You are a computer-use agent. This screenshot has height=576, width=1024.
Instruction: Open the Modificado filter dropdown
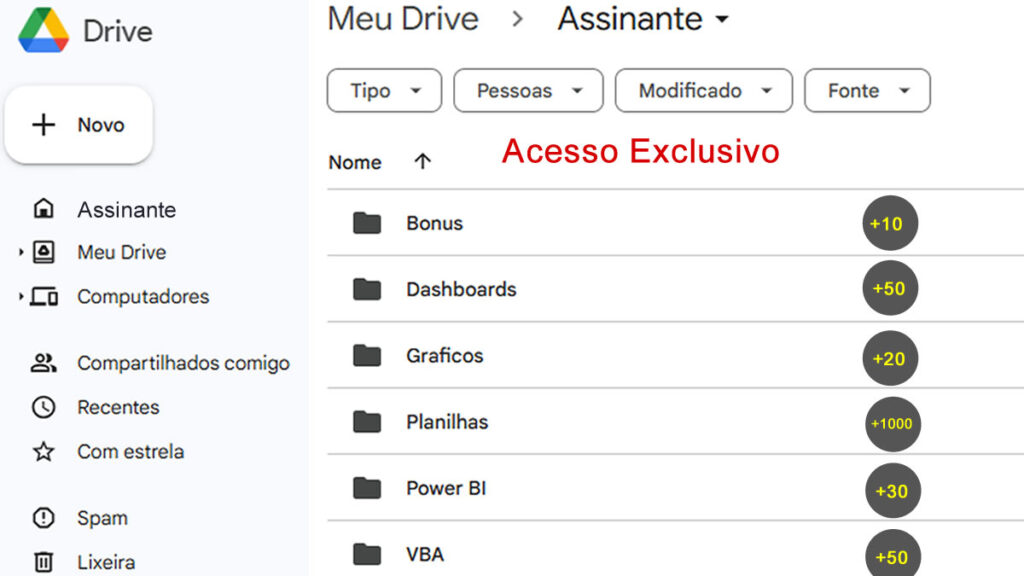[703, 90]
